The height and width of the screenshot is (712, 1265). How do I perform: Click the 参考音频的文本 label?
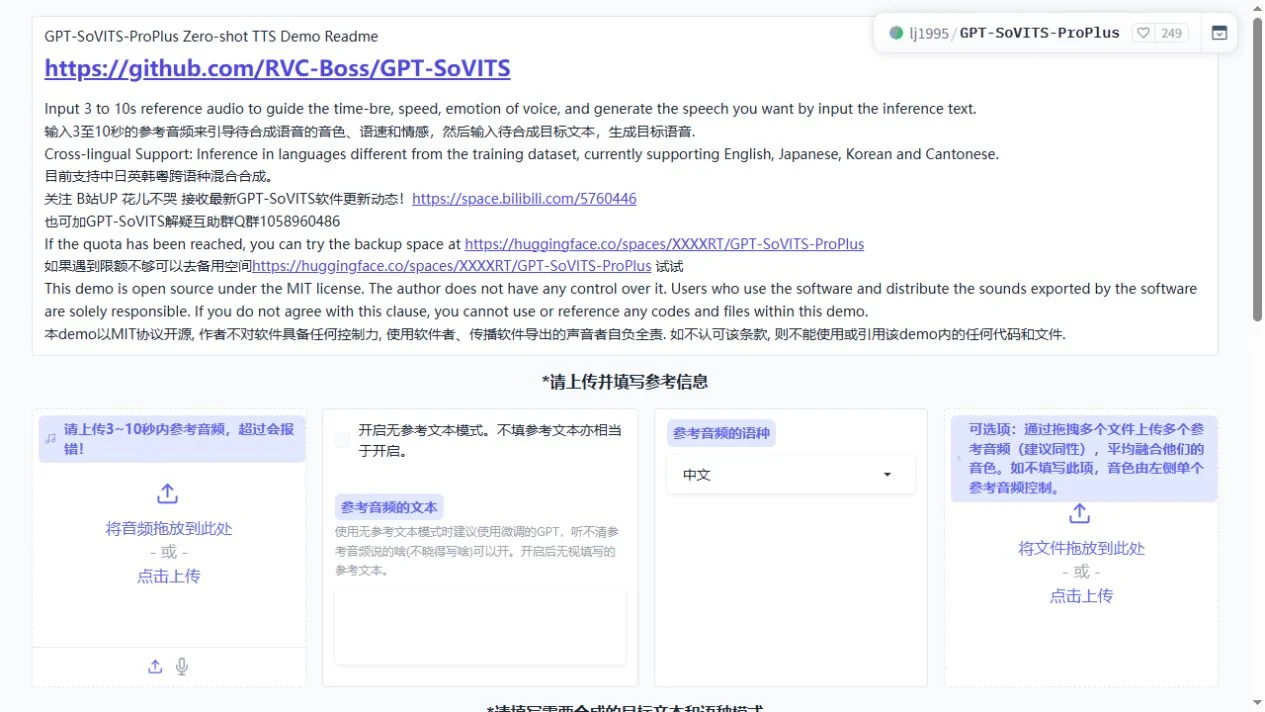click(388, 507)
